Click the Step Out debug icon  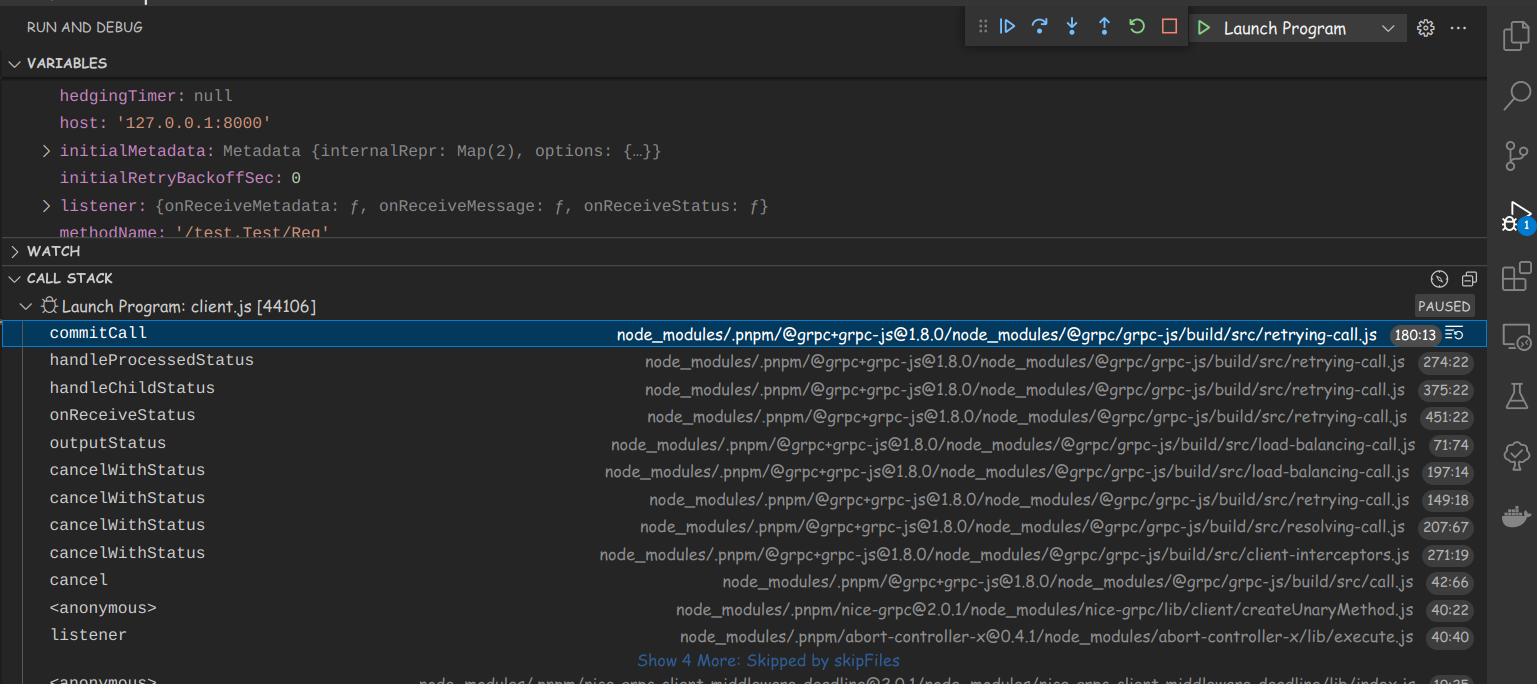tap(1104, 27)
